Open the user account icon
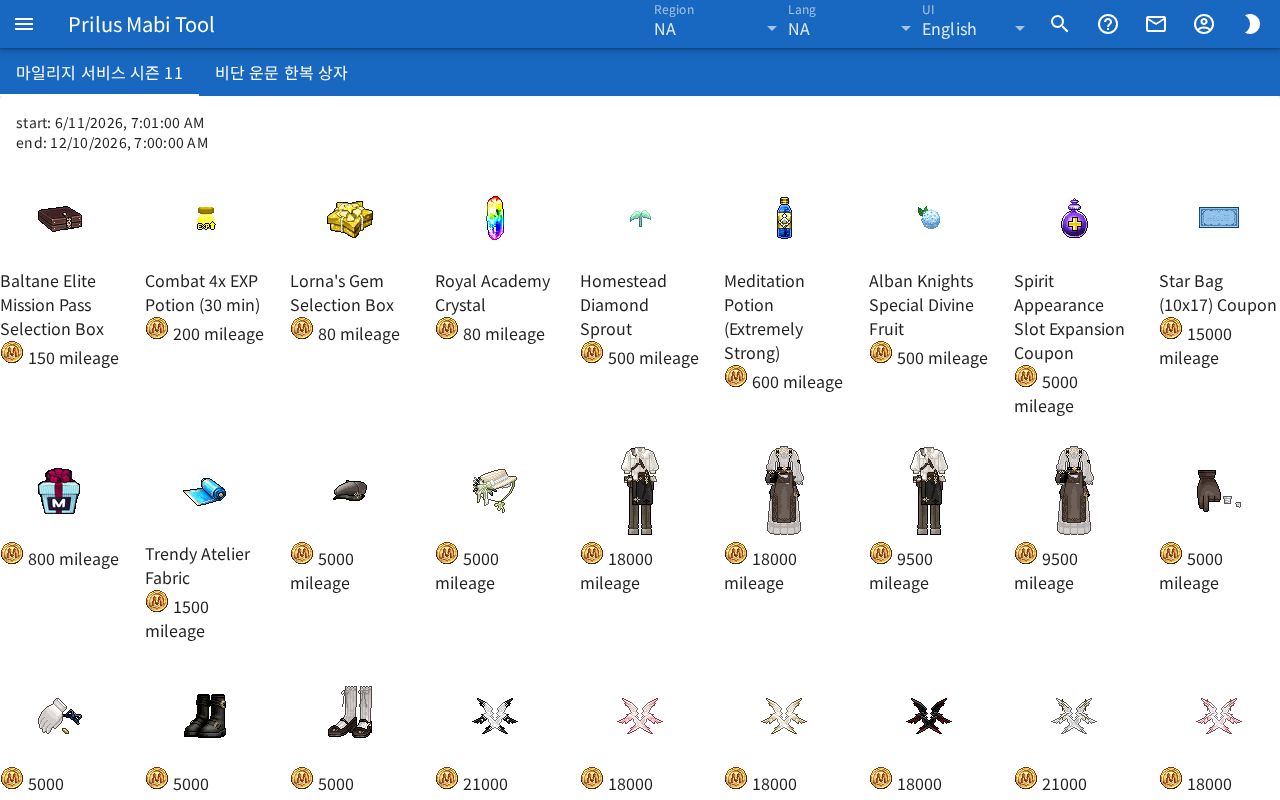The width and height of the screenshot is (1280, 800). coord(1204,24)
